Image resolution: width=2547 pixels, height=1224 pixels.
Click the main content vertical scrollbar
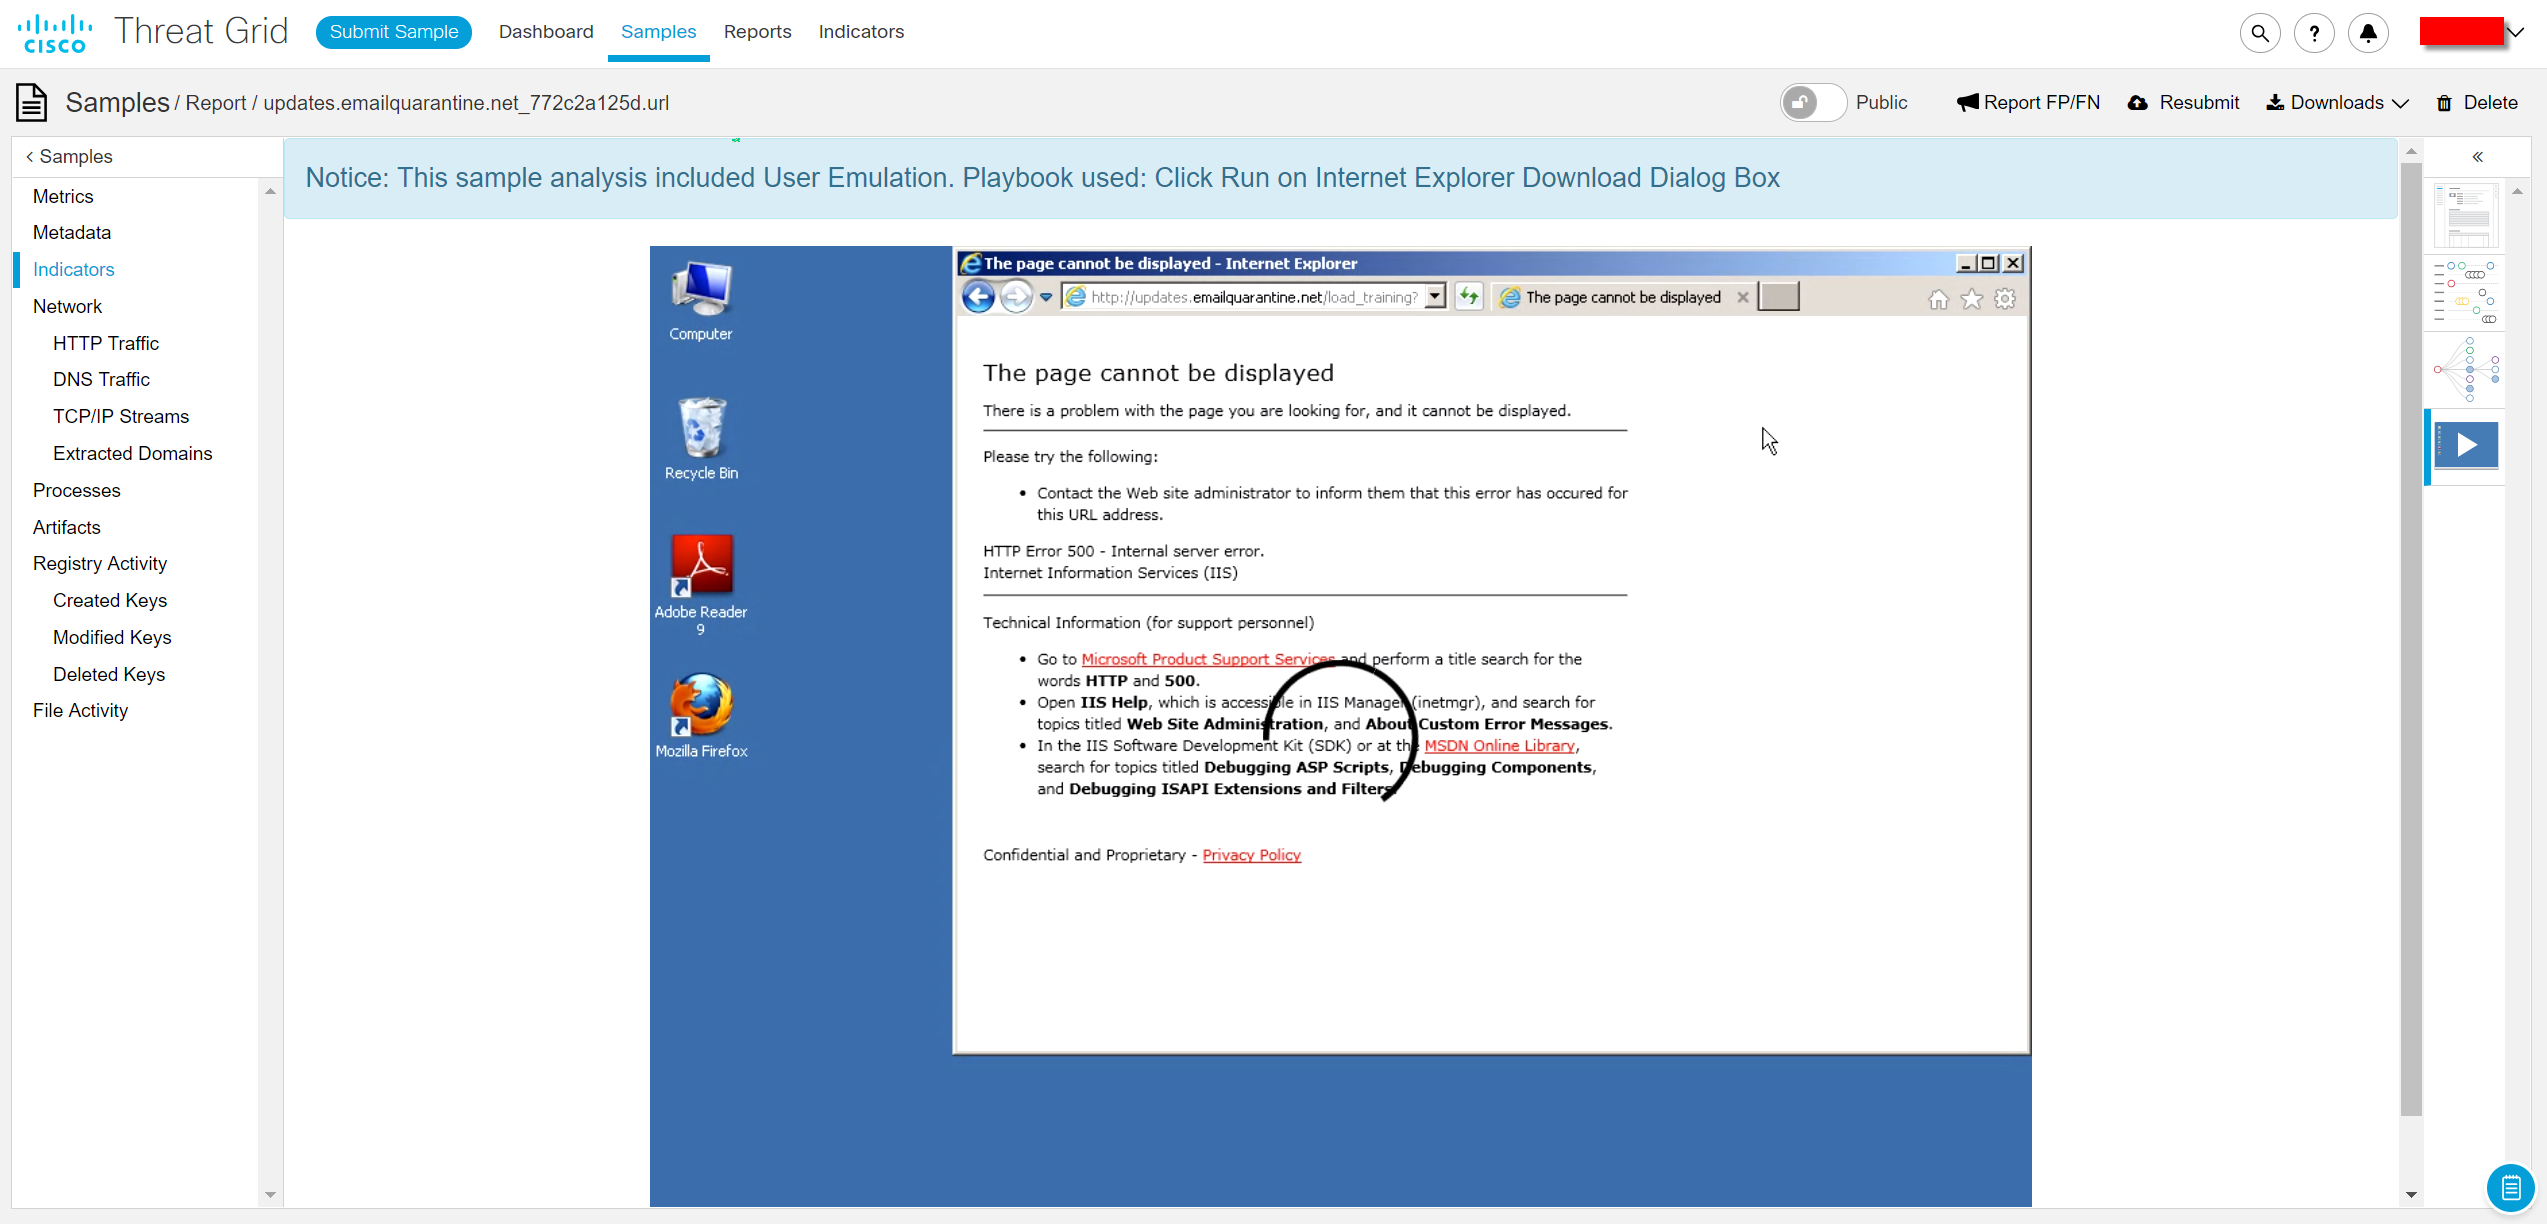[x=2411, y=640]
